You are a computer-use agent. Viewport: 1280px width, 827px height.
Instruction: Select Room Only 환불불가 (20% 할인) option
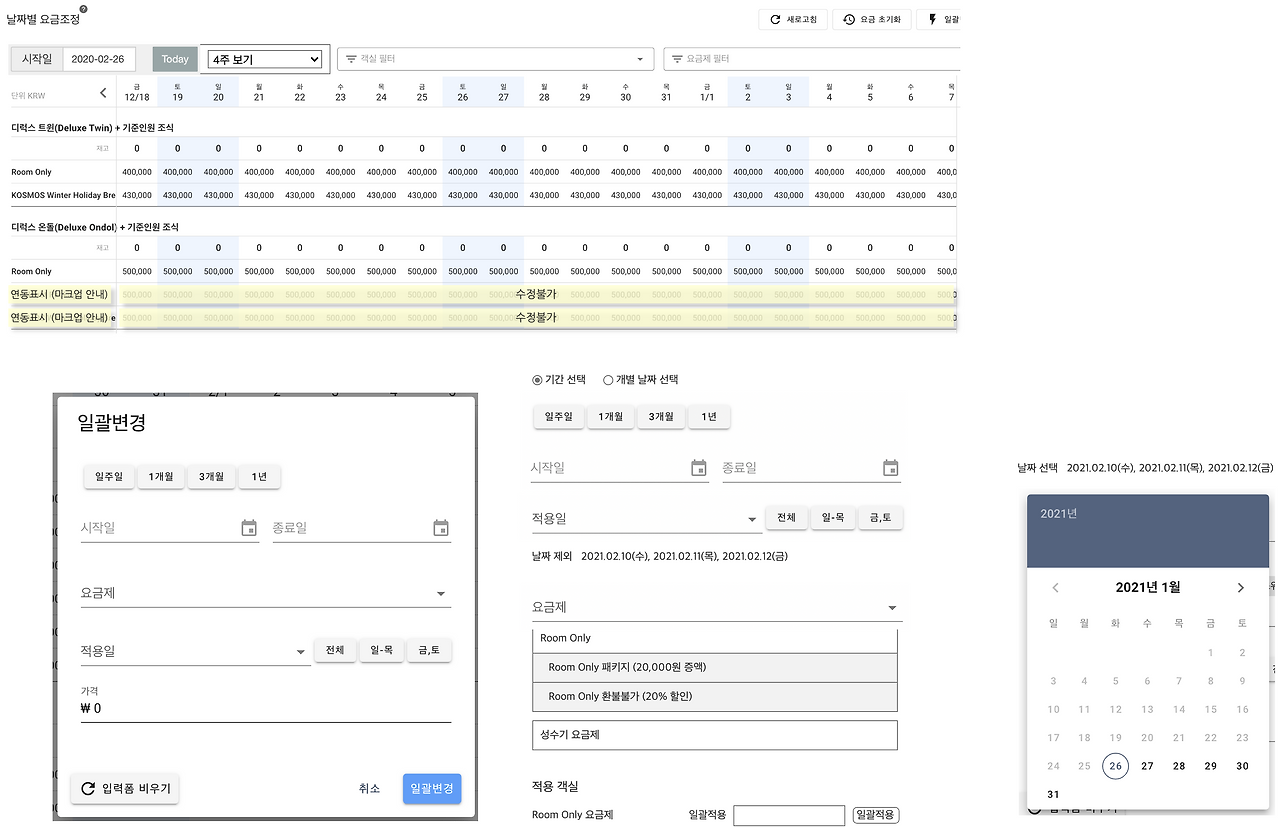click(x=715, y=696)
